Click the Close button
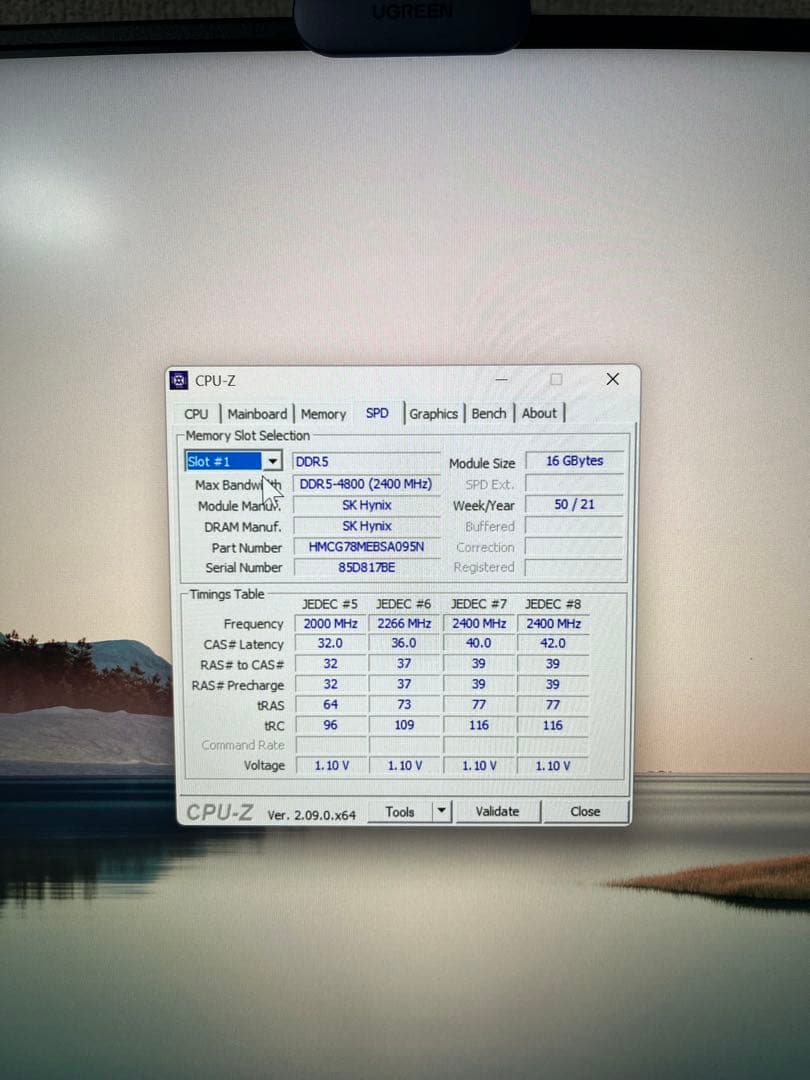 585,812
